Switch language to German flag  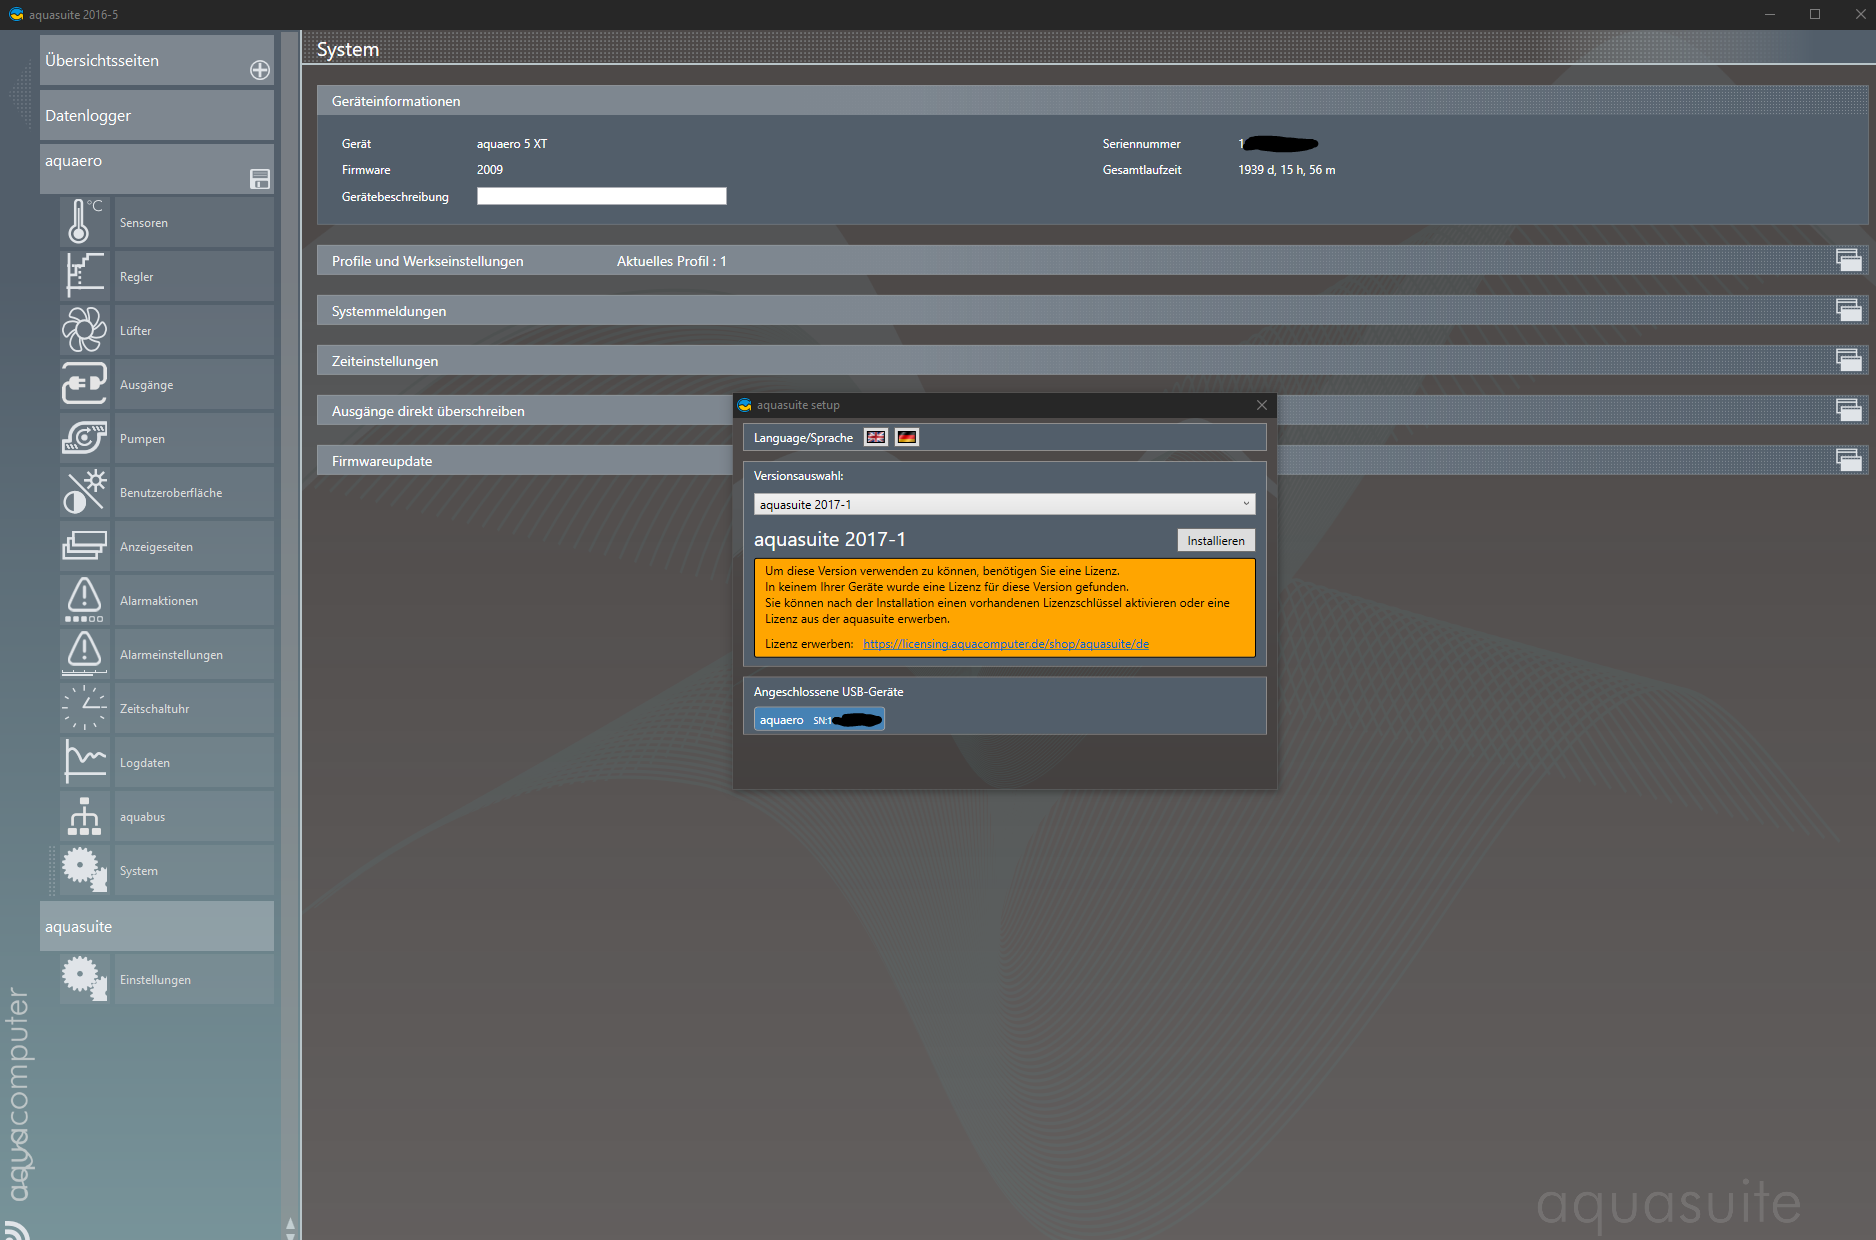click(907, 437)
